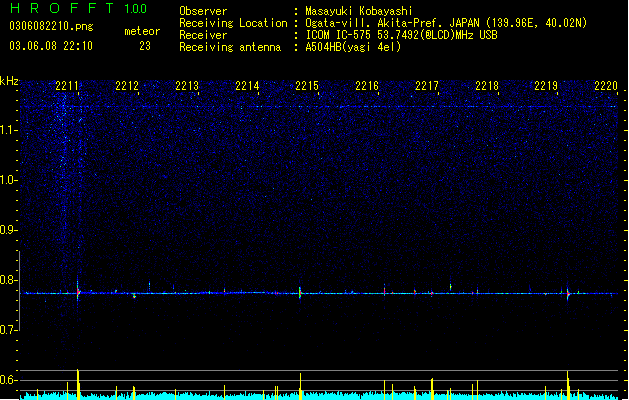
Task: Click the 2214 time marker
Action: pyautogui.click(x=247, y=86)
